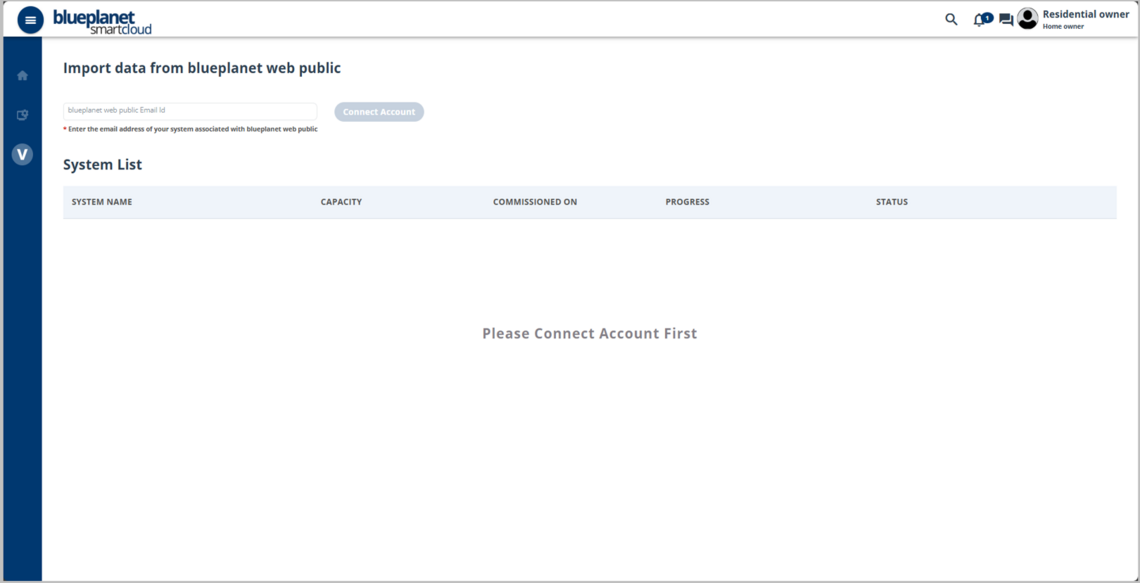Click the Home owner role label

[x=1063, y=27]
